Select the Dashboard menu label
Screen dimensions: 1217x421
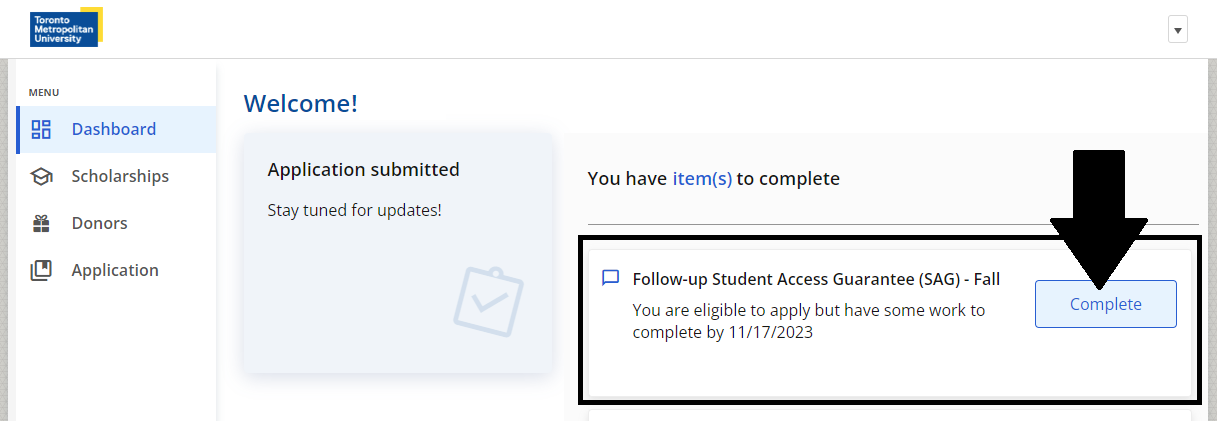coord(114,129)
